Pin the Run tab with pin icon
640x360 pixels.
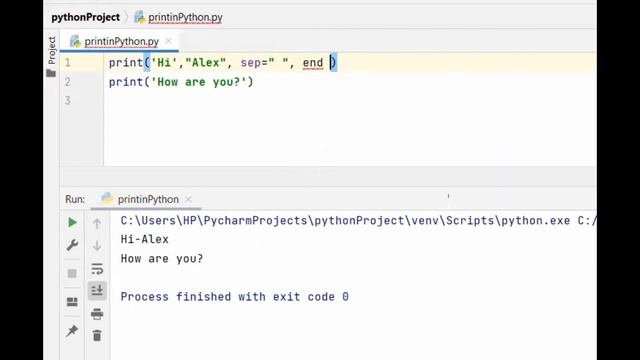pos(72,331)
